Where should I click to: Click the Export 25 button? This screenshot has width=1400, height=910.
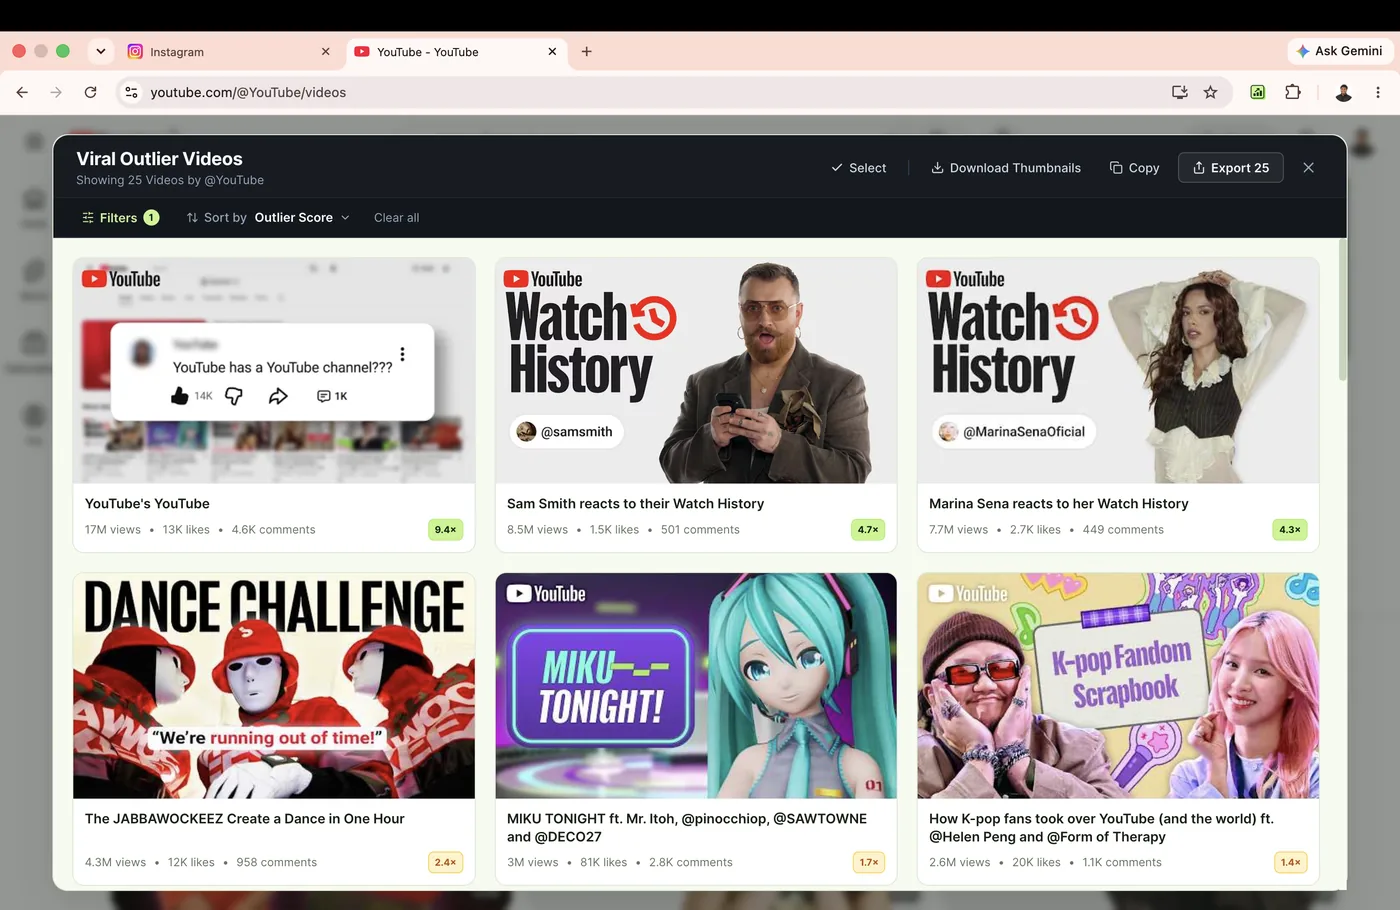pyautogui.click(x=1231, y=168)
